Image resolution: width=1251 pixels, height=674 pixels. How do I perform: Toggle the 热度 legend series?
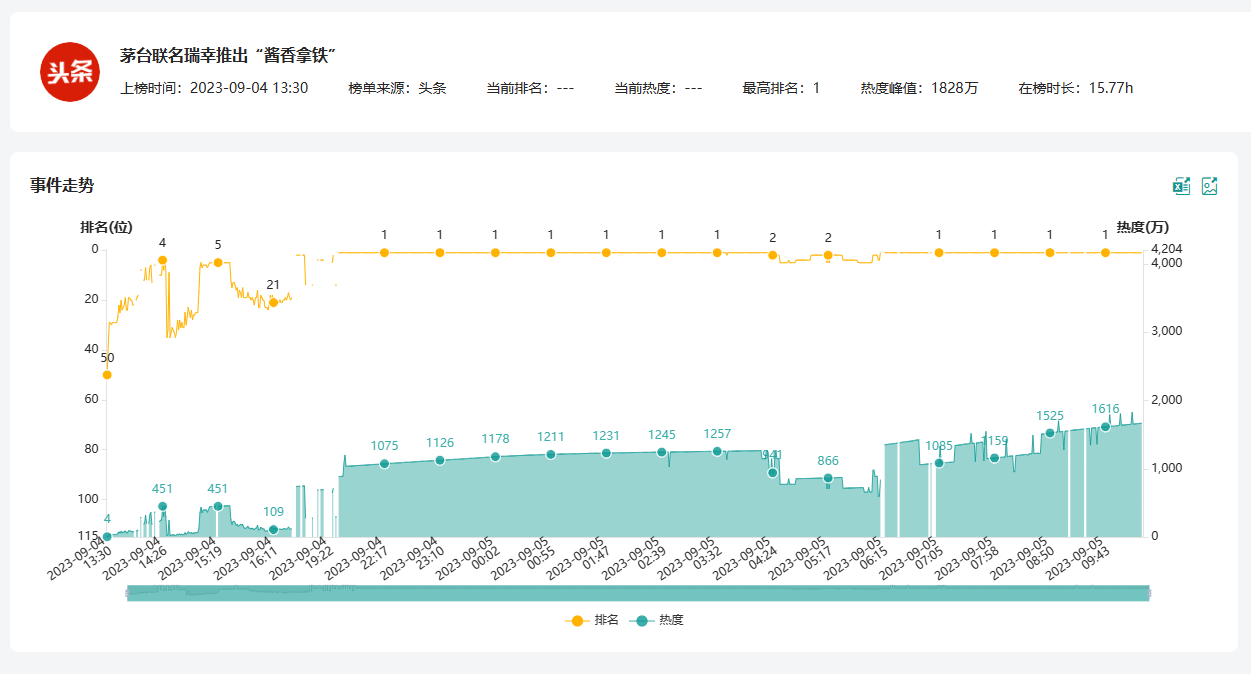click(658, 620)
